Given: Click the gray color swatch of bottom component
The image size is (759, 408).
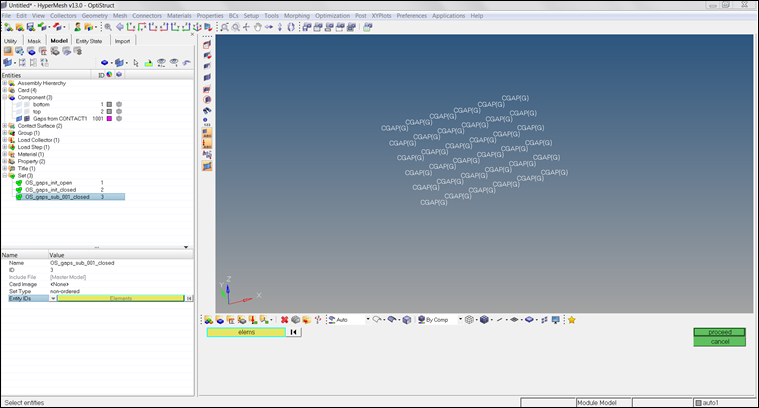Looking at the screenshot, I should [109, 105].
